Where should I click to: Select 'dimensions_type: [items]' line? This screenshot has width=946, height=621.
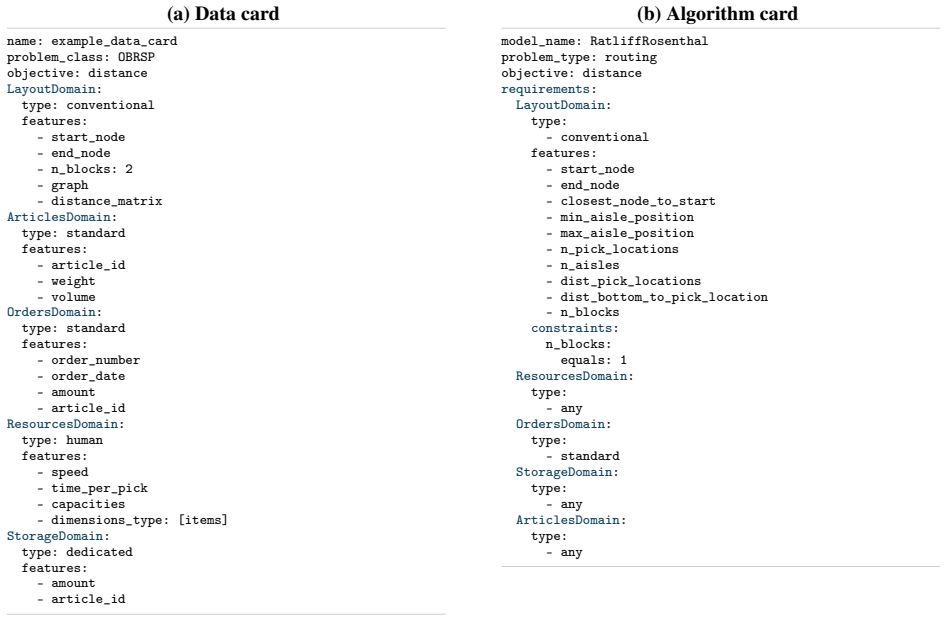tap(139, 520)
